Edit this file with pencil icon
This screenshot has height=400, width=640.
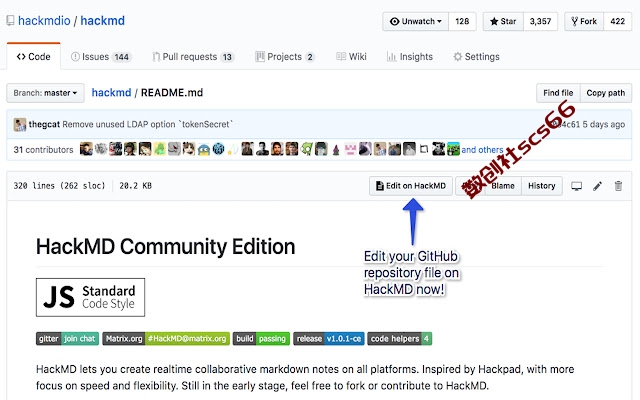click(x=598, y=186)
